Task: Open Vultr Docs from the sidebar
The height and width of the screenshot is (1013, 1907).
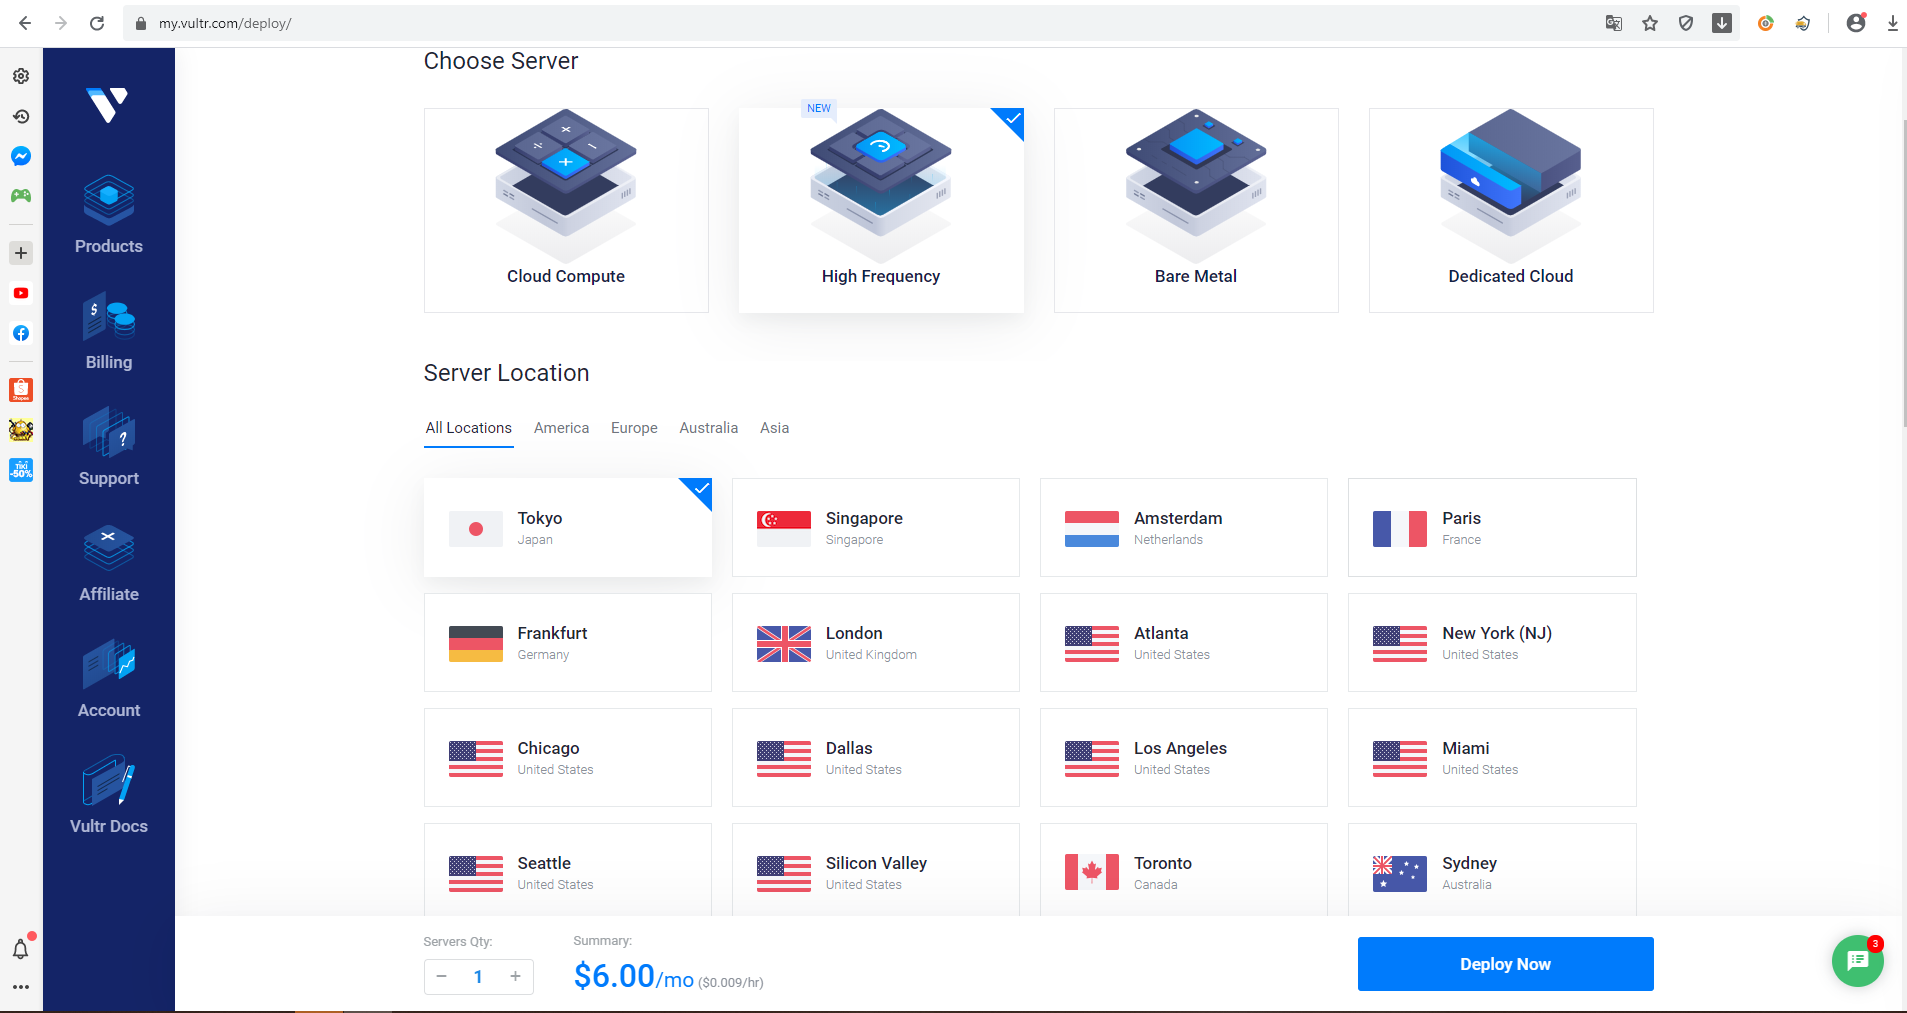Action: tap(108, 795)
